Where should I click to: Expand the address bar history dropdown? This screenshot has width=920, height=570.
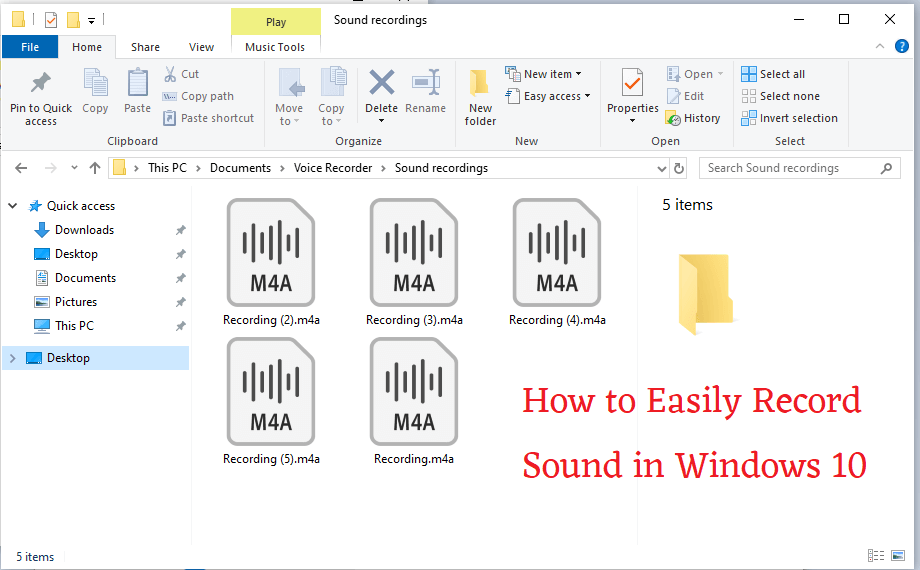click(x=662, y=168)
